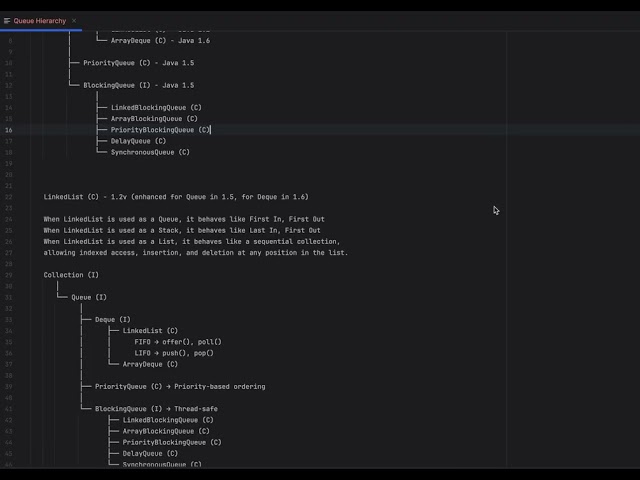
Task: Click the 'LinkedBlockingQueue (C)' line under Thread-safe
Action: (x=168, y=420)
